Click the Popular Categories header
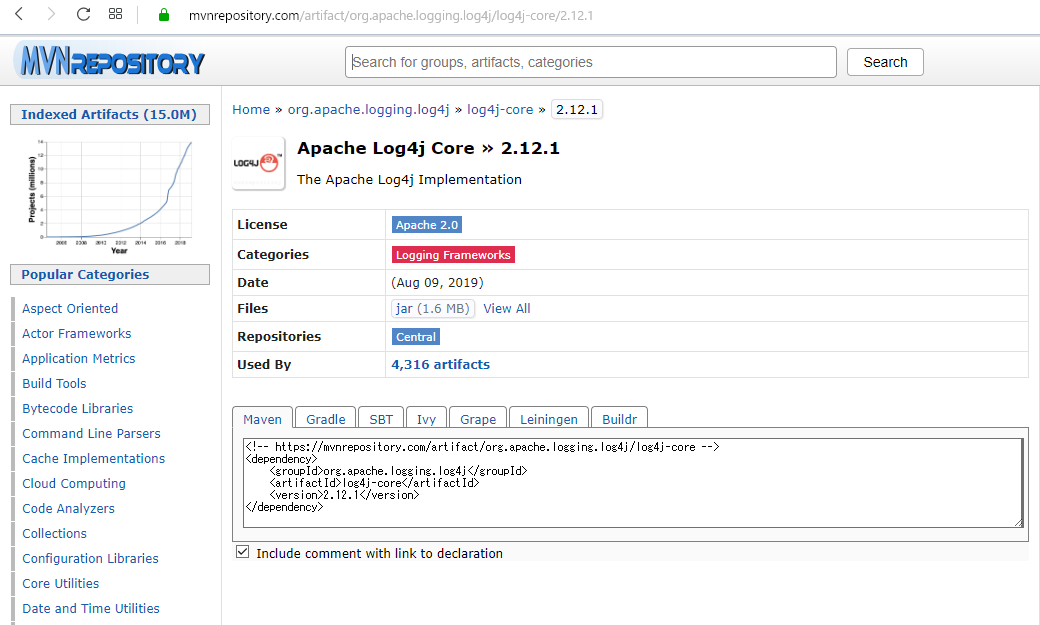Screen dimensions: 1040x625 tap(109, 274)
